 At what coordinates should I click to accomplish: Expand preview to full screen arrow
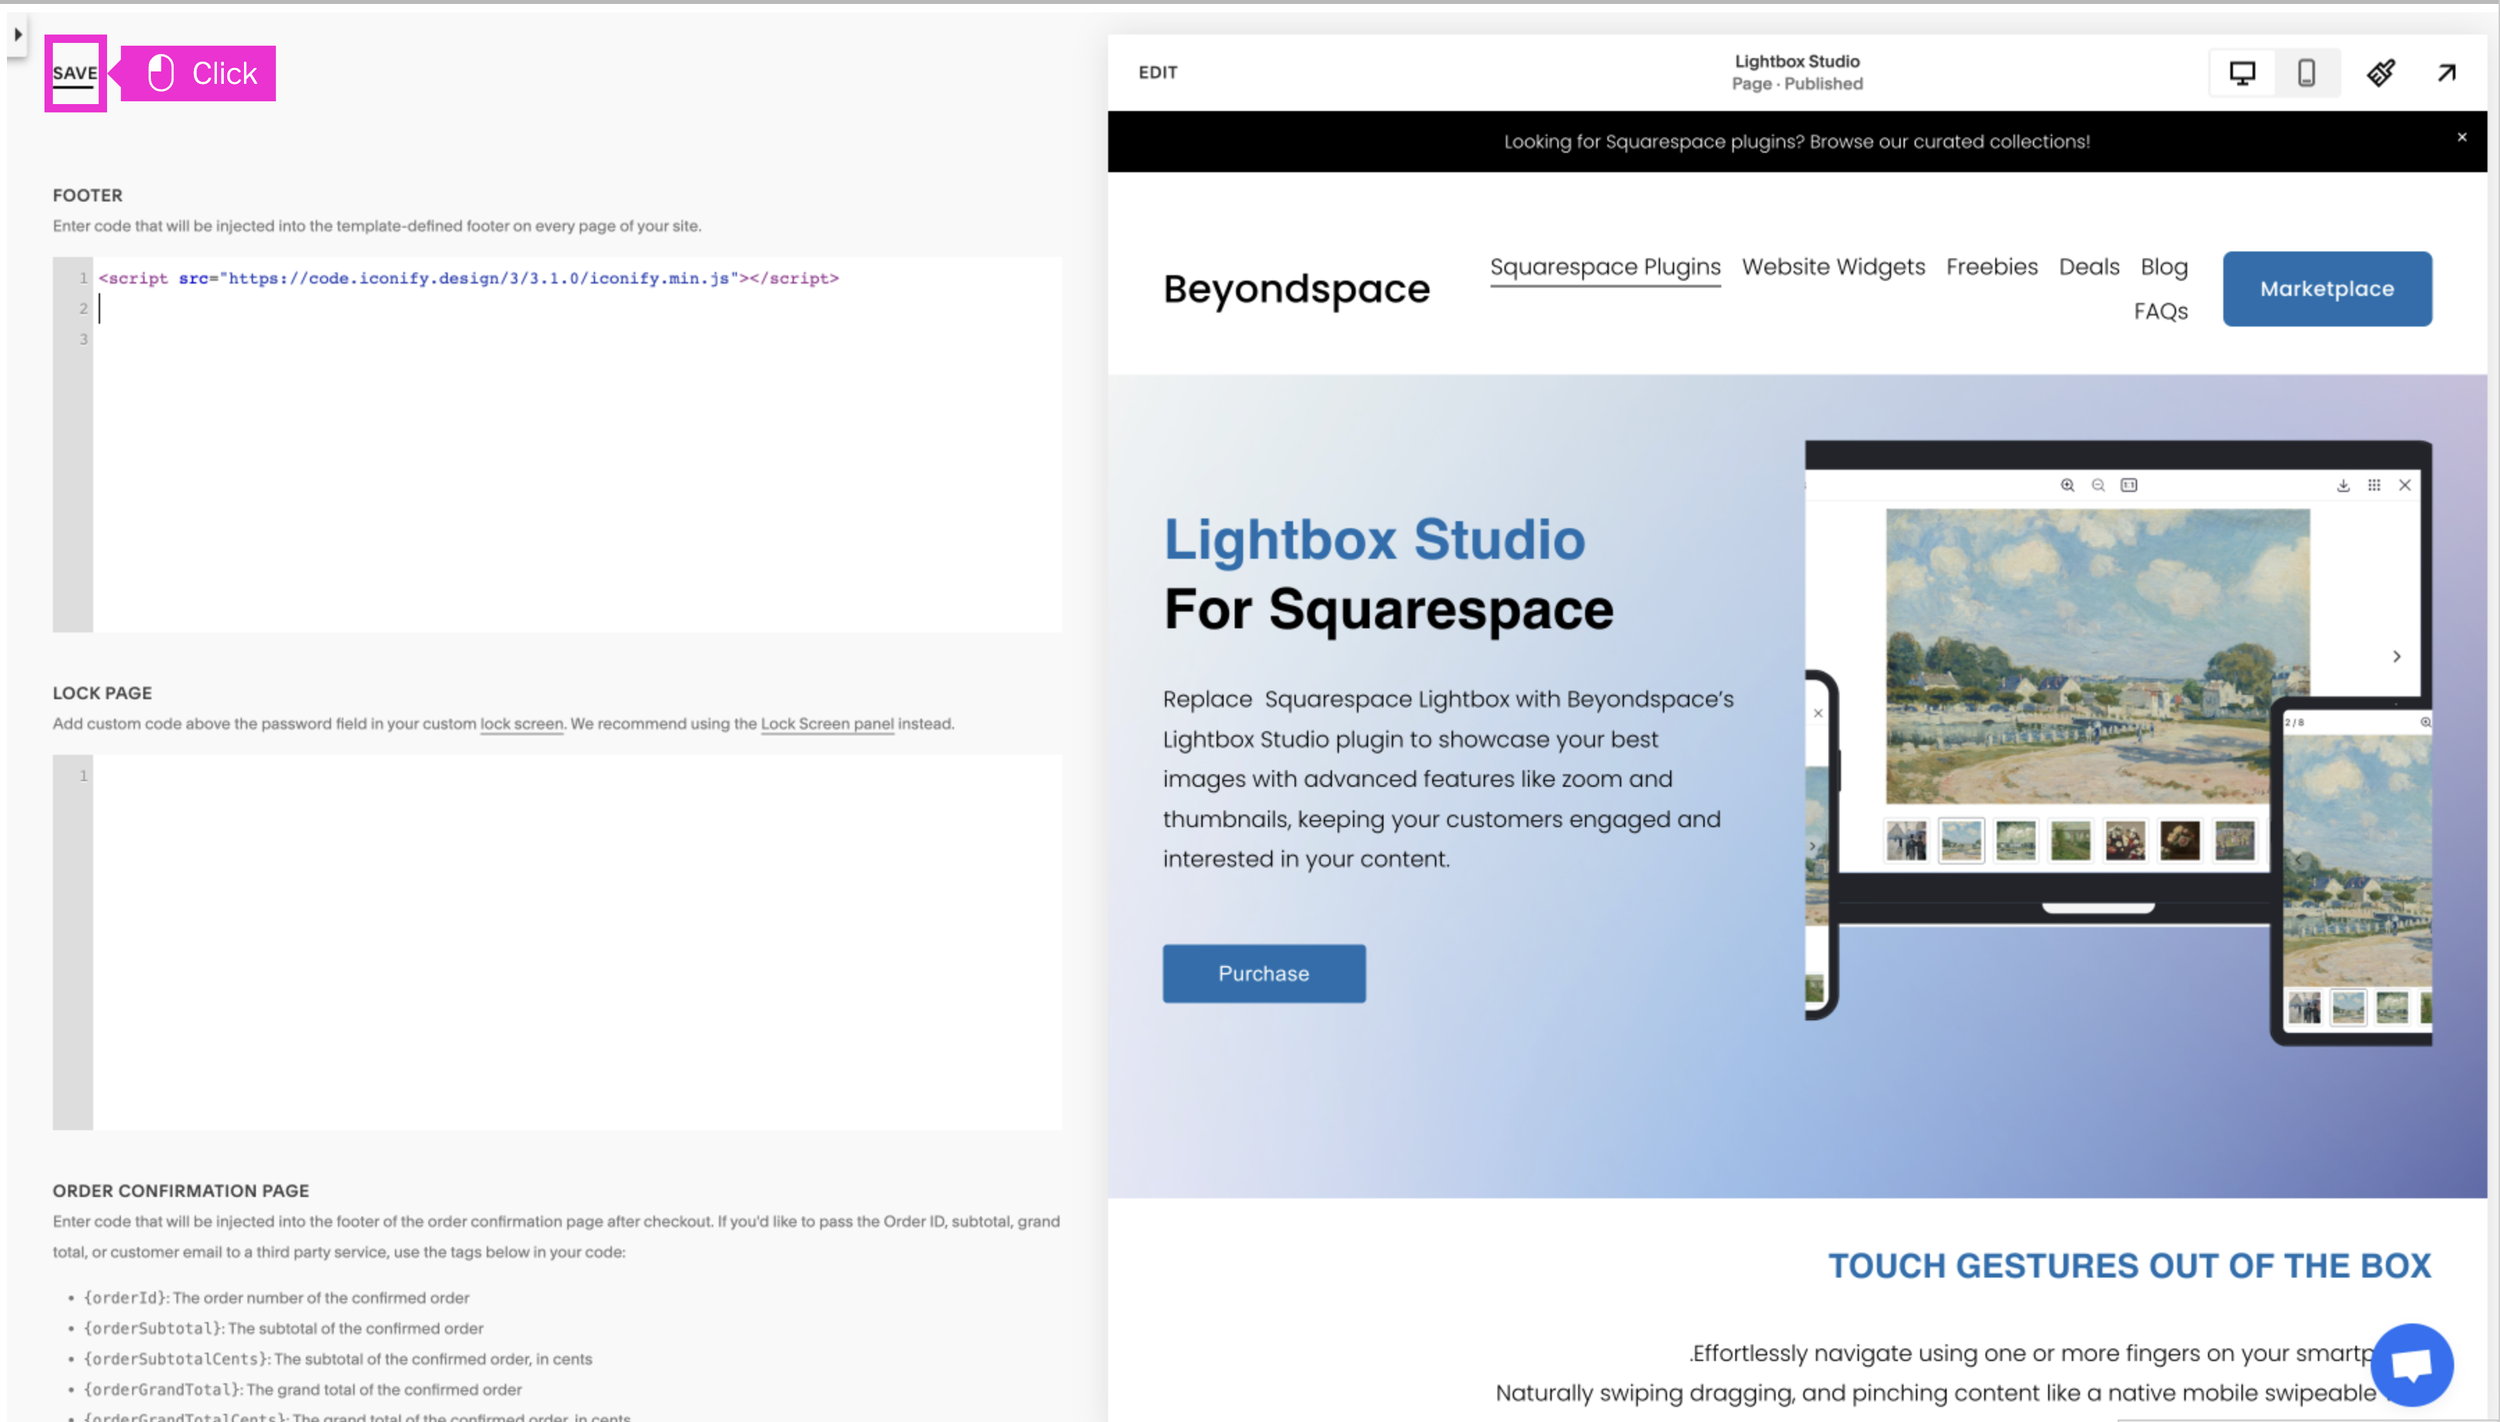tap(2446, 73)
